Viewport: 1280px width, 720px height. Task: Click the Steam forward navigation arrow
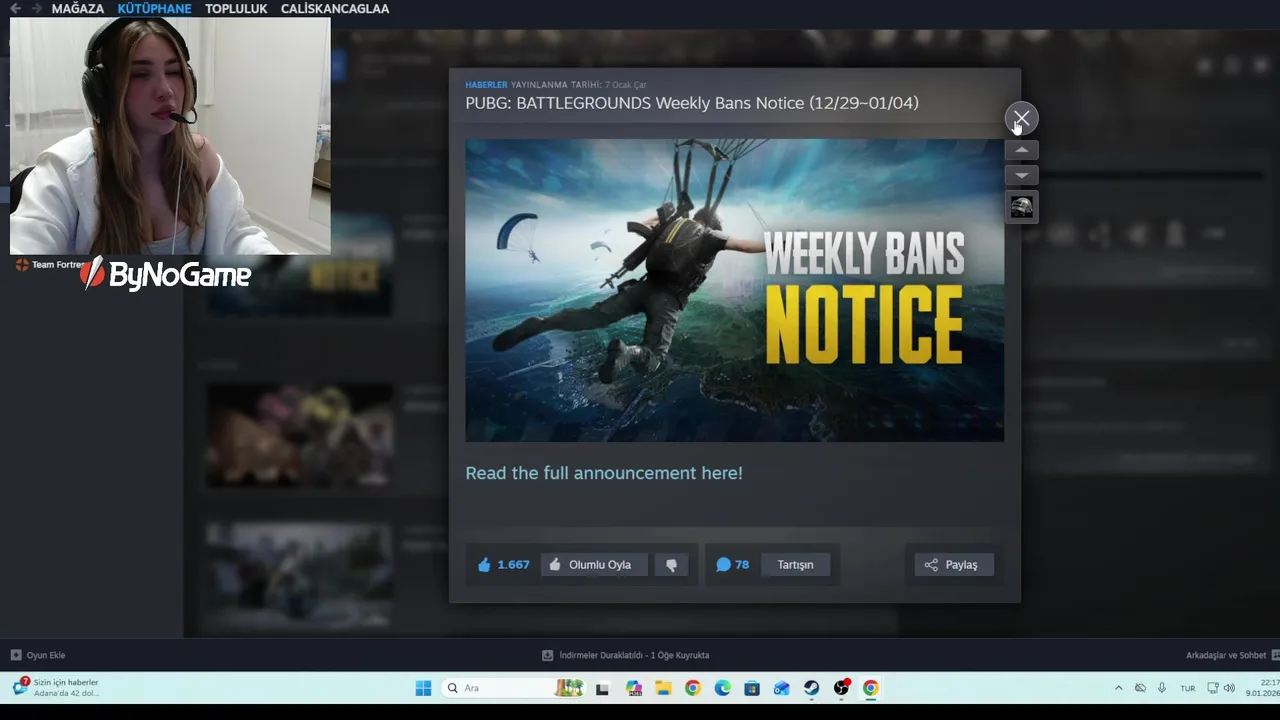(x=37, y=8)
